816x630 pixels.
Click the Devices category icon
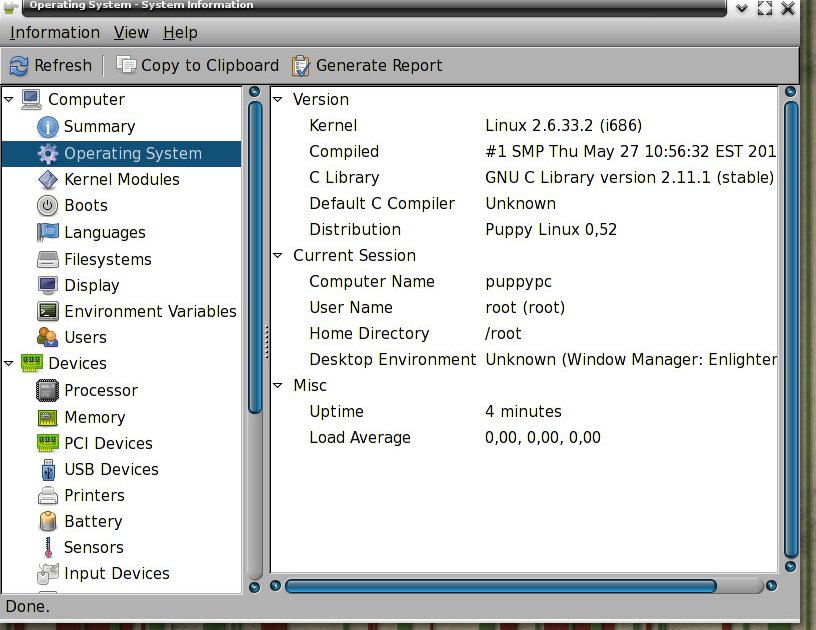(31, 363)
